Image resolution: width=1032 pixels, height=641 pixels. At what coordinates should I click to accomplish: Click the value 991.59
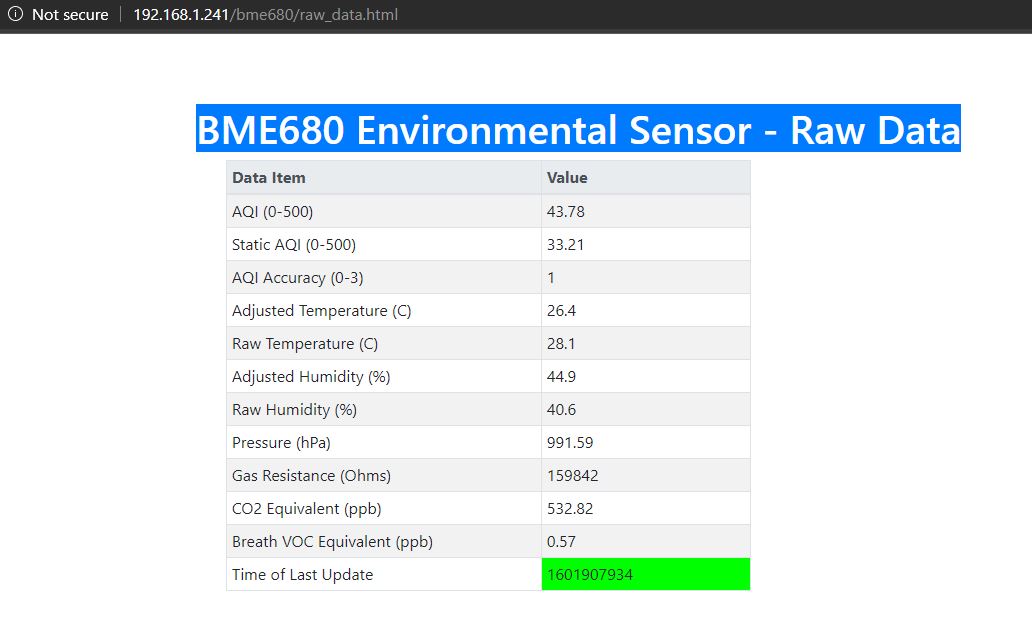(x=569, y=442)
